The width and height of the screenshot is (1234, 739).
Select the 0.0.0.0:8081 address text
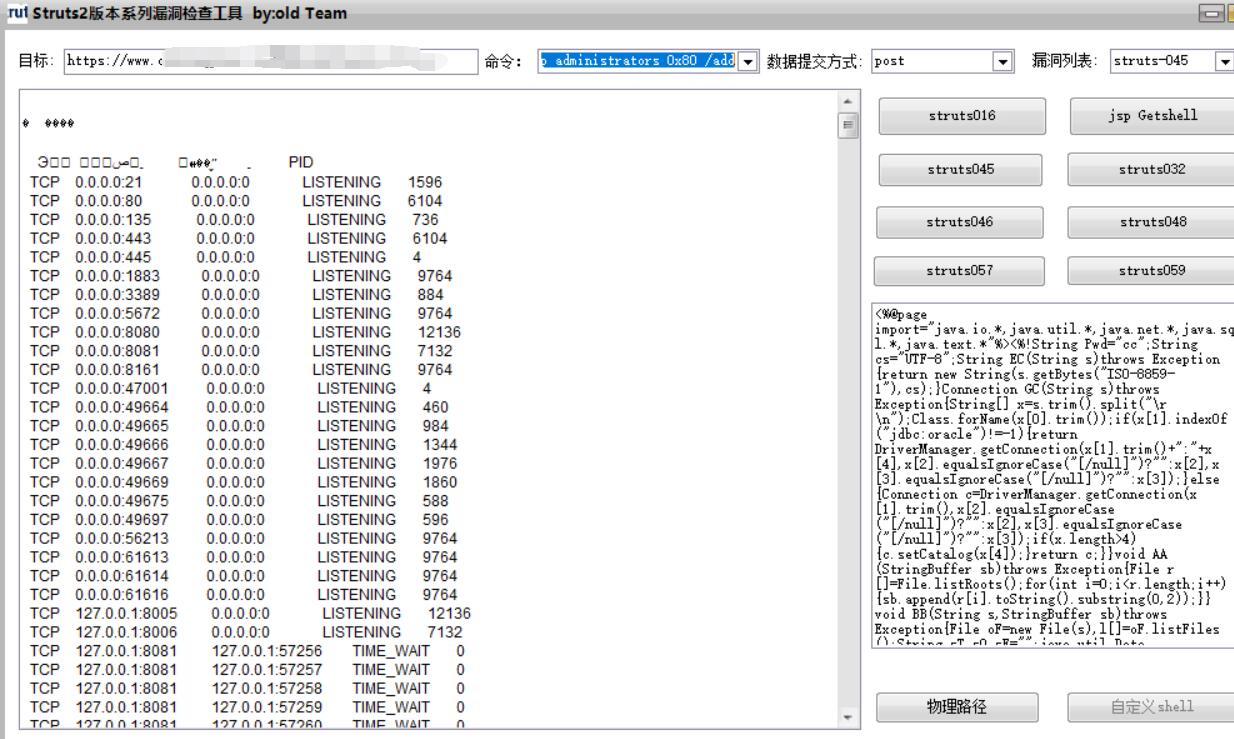pos(117,351)
